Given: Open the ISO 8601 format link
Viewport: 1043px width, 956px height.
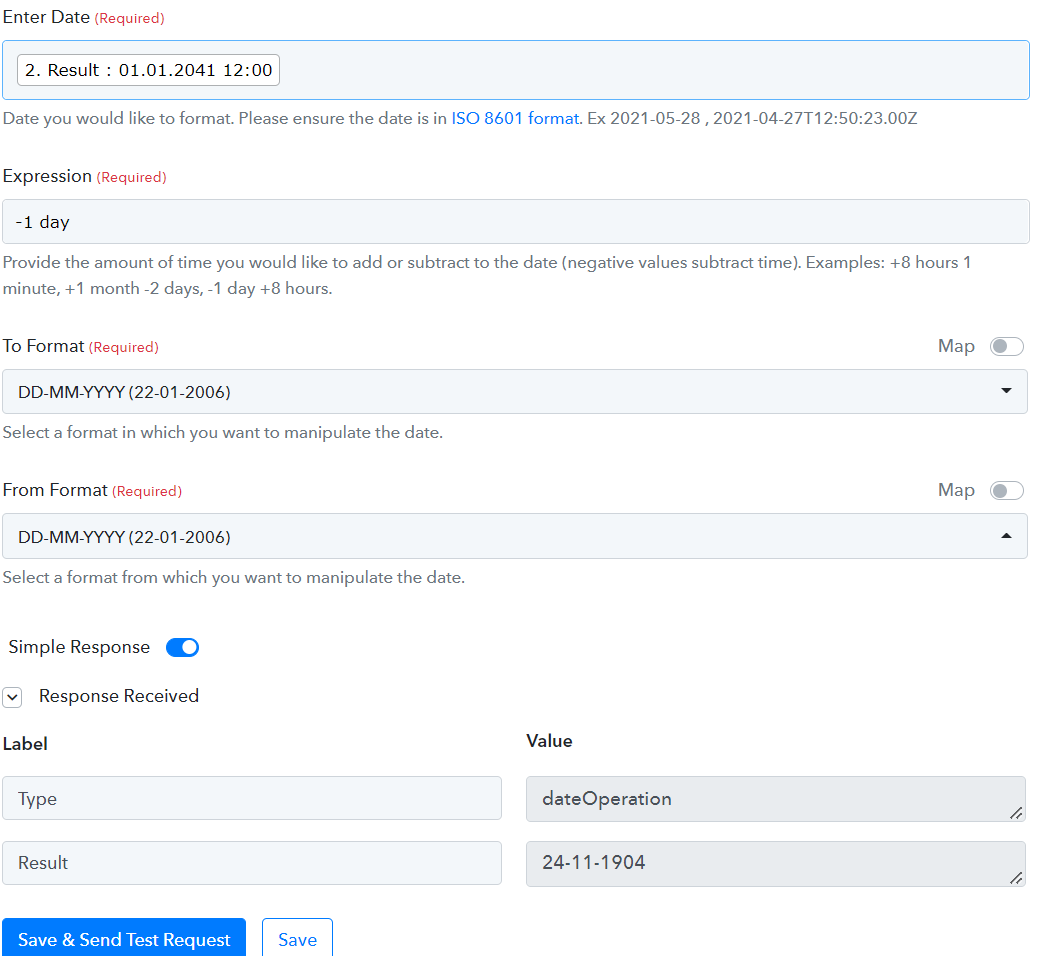Looking at the screenshot, I should (x=516, y=118).
